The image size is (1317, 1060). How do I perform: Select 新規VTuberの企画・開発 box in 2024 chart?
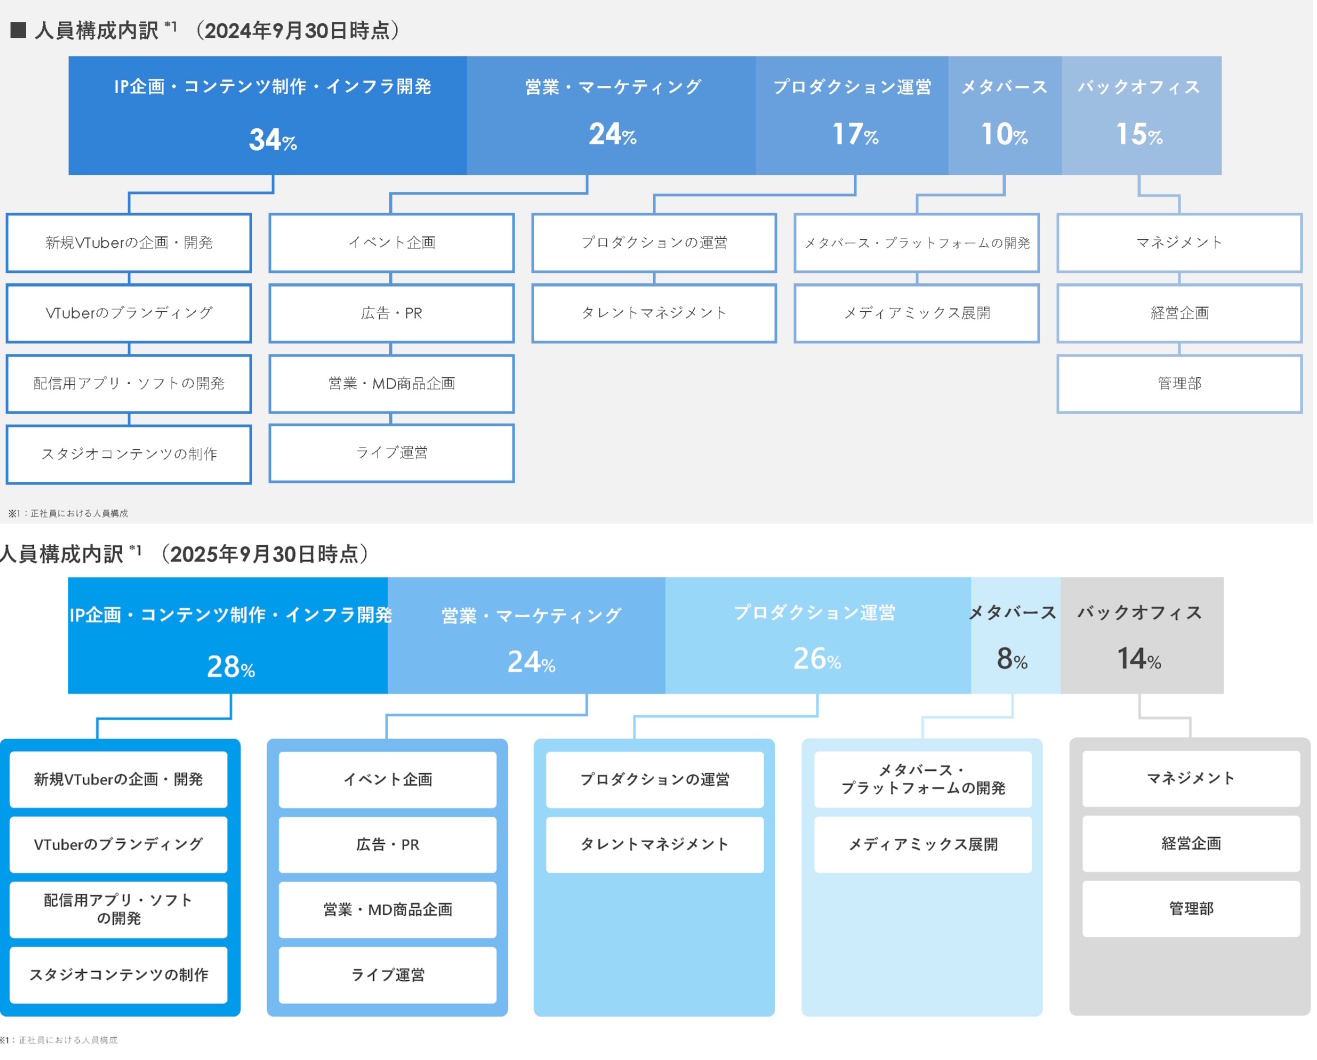129,243
